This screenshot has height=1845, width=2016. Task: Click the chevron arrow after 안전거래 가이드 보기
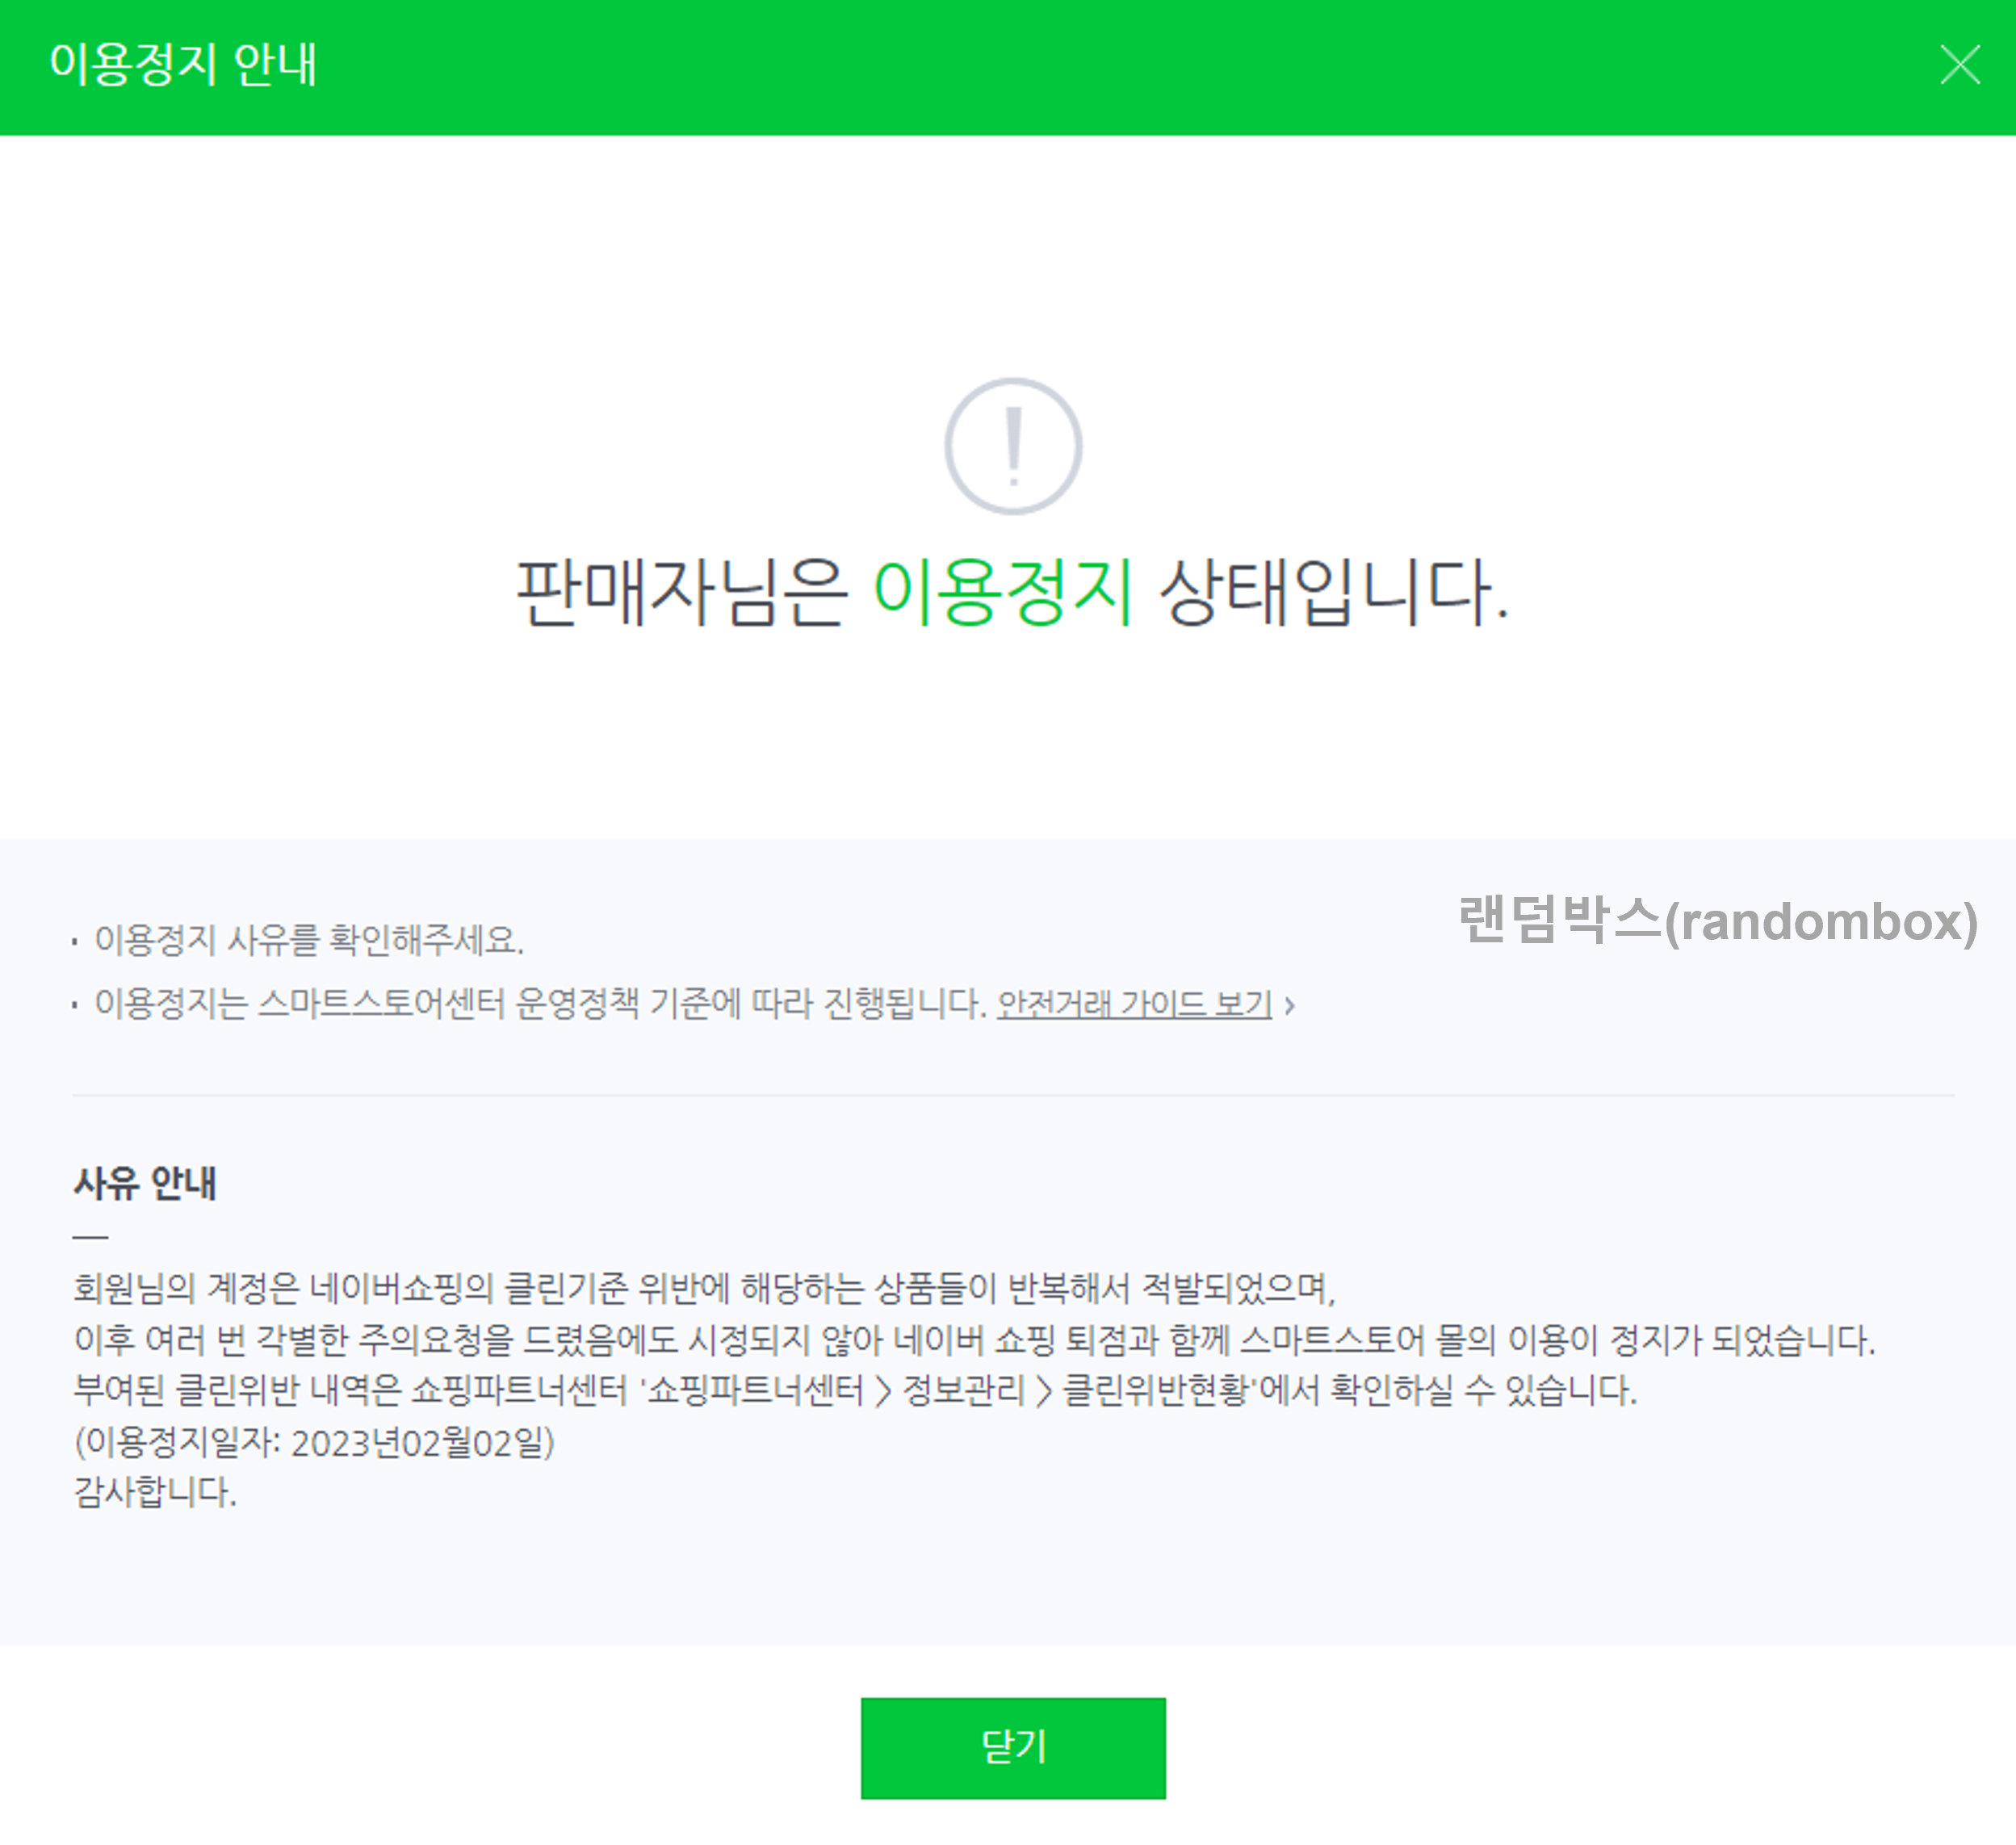coord(1290,1005)
